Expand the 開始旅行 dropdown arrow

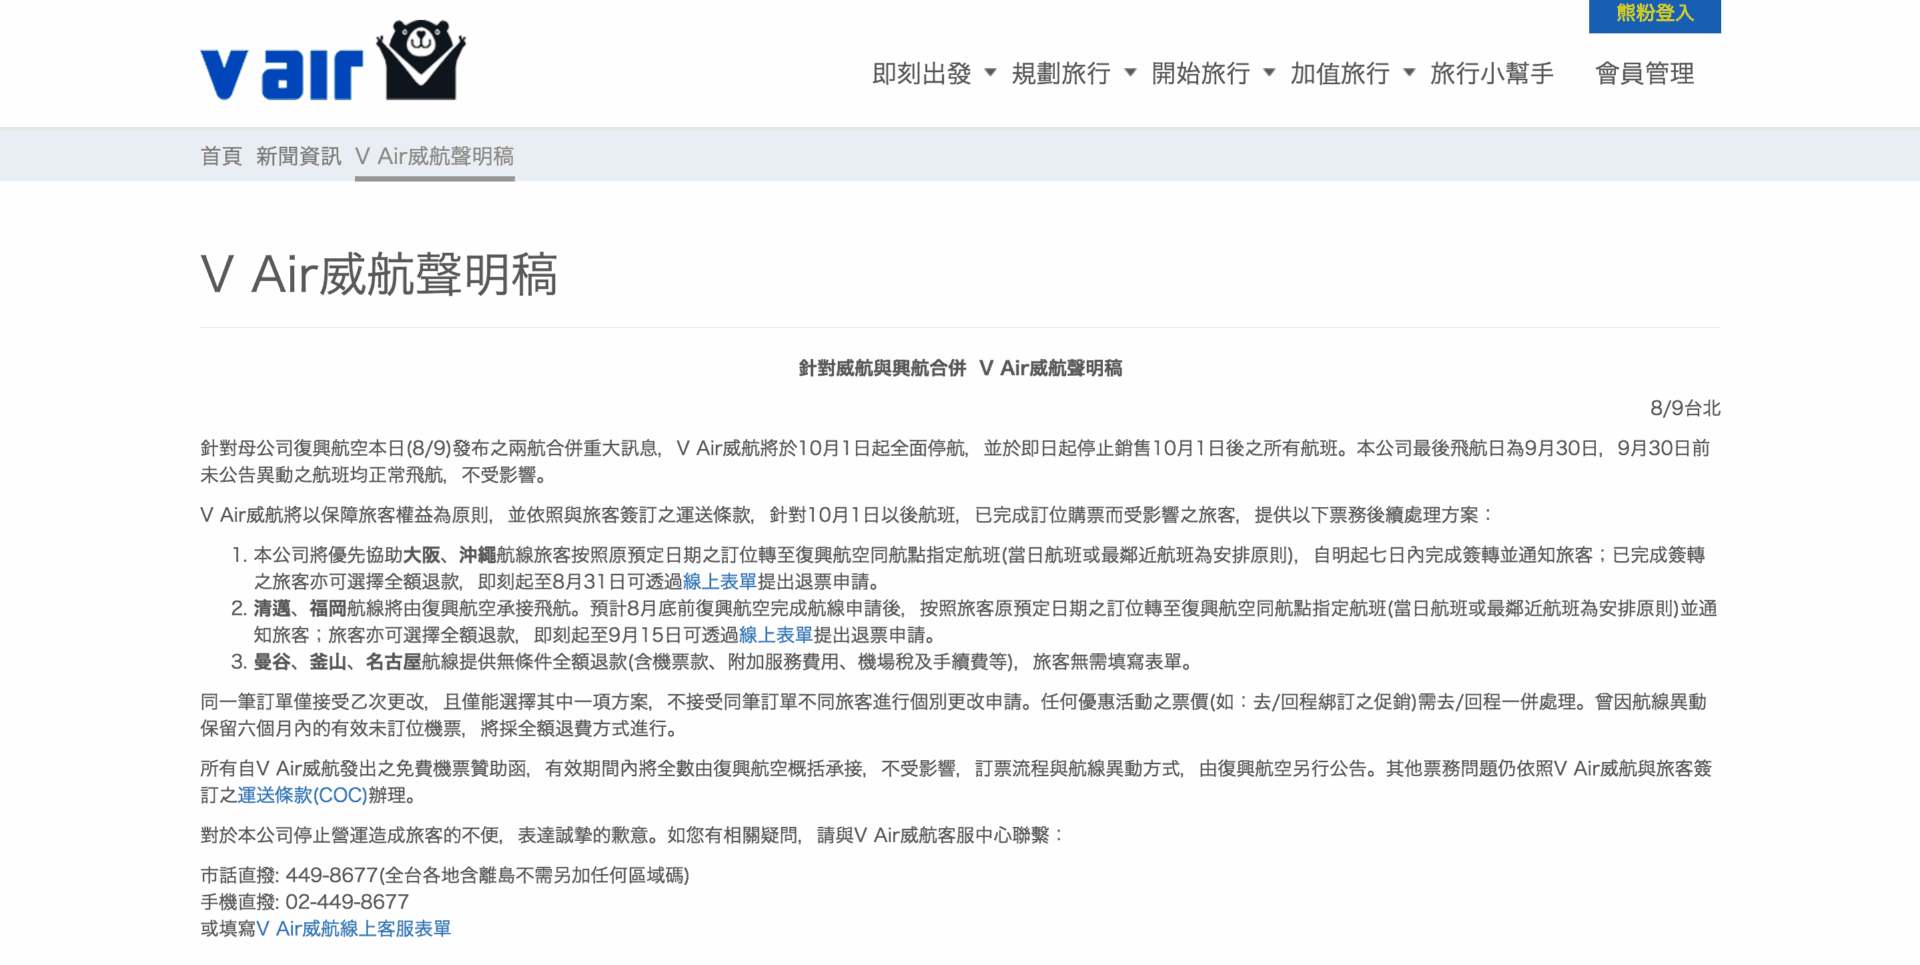click(1269, 73)
